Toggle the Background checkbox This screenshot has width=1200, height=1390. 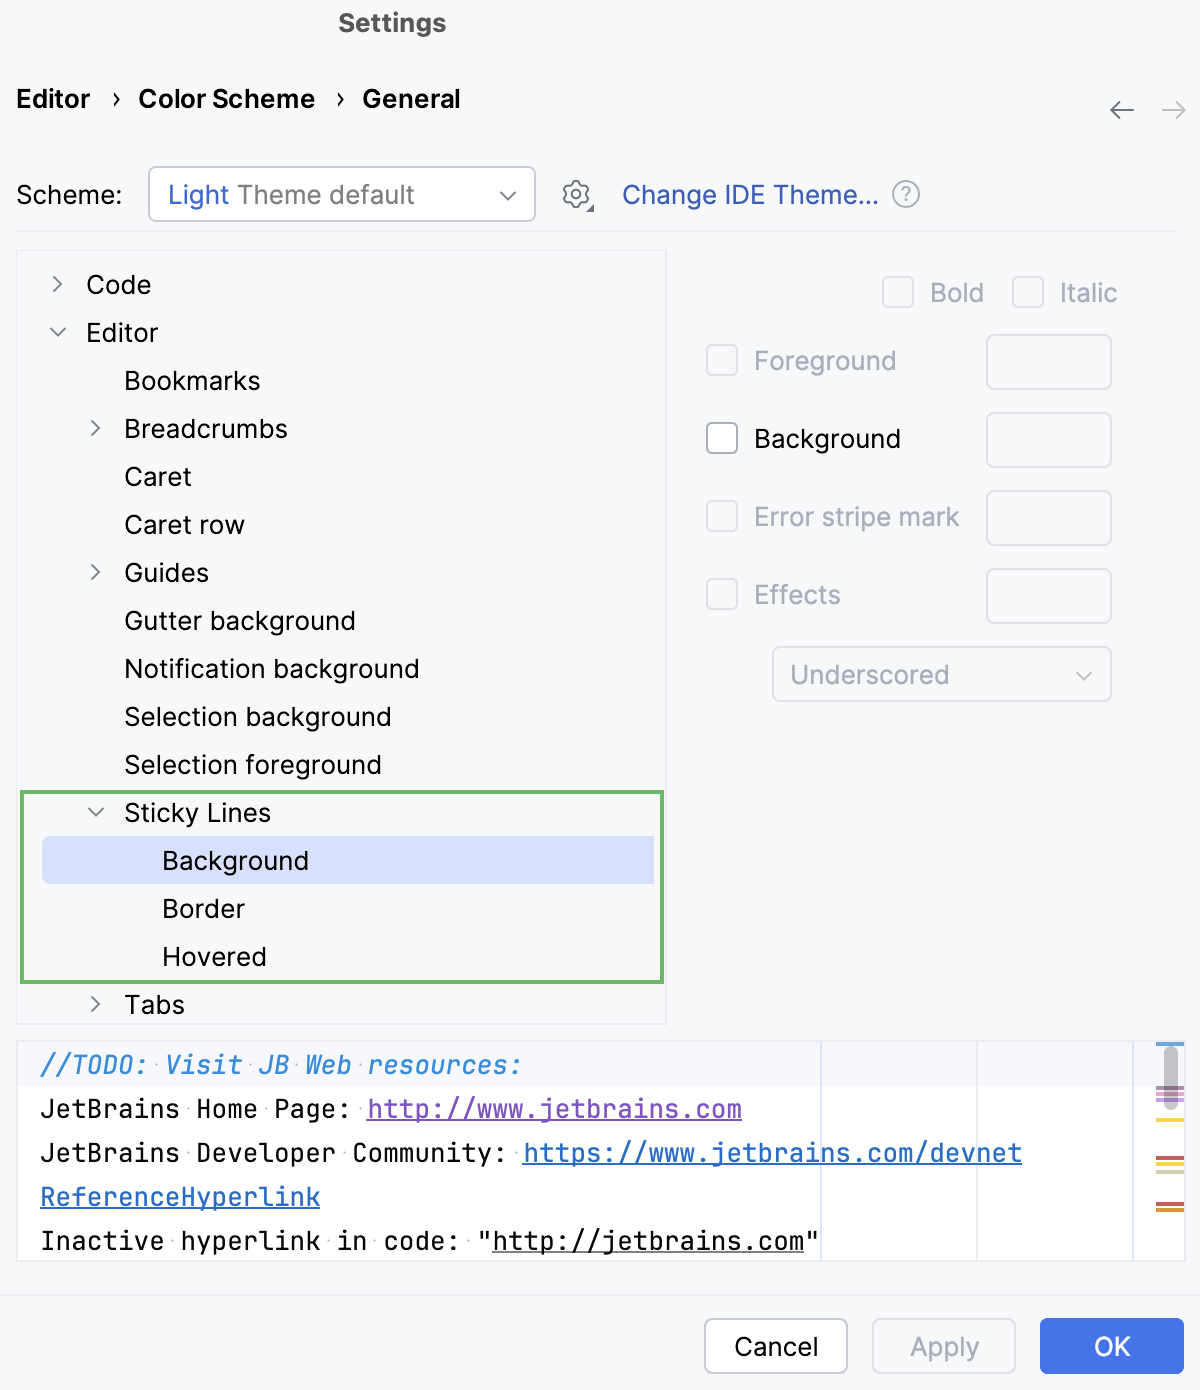[x=721, y=438]
